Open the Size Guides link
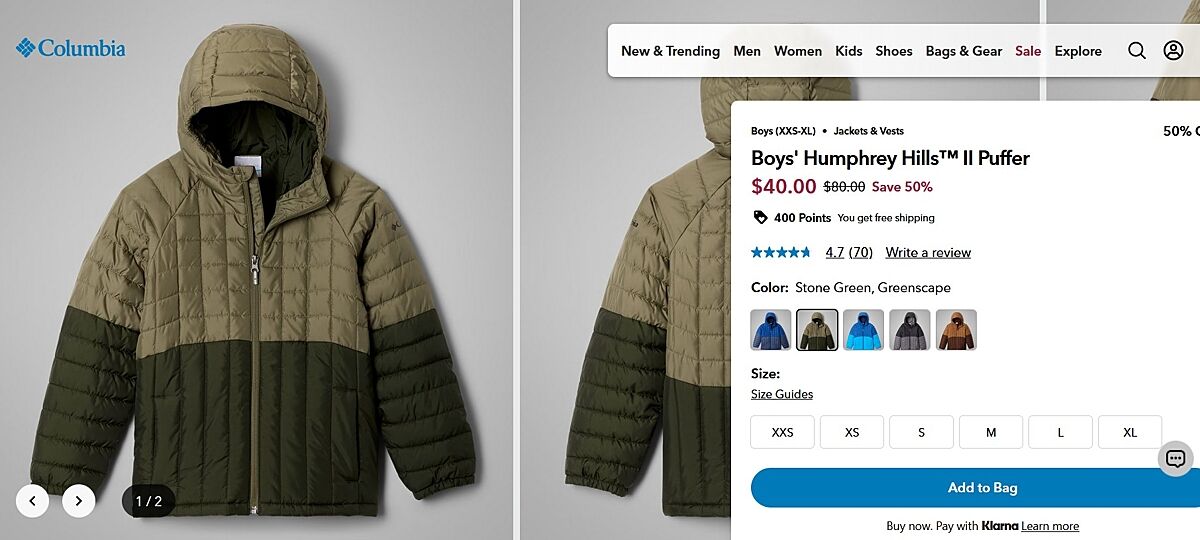The image size is (1200, 540). tap(782, 394)
